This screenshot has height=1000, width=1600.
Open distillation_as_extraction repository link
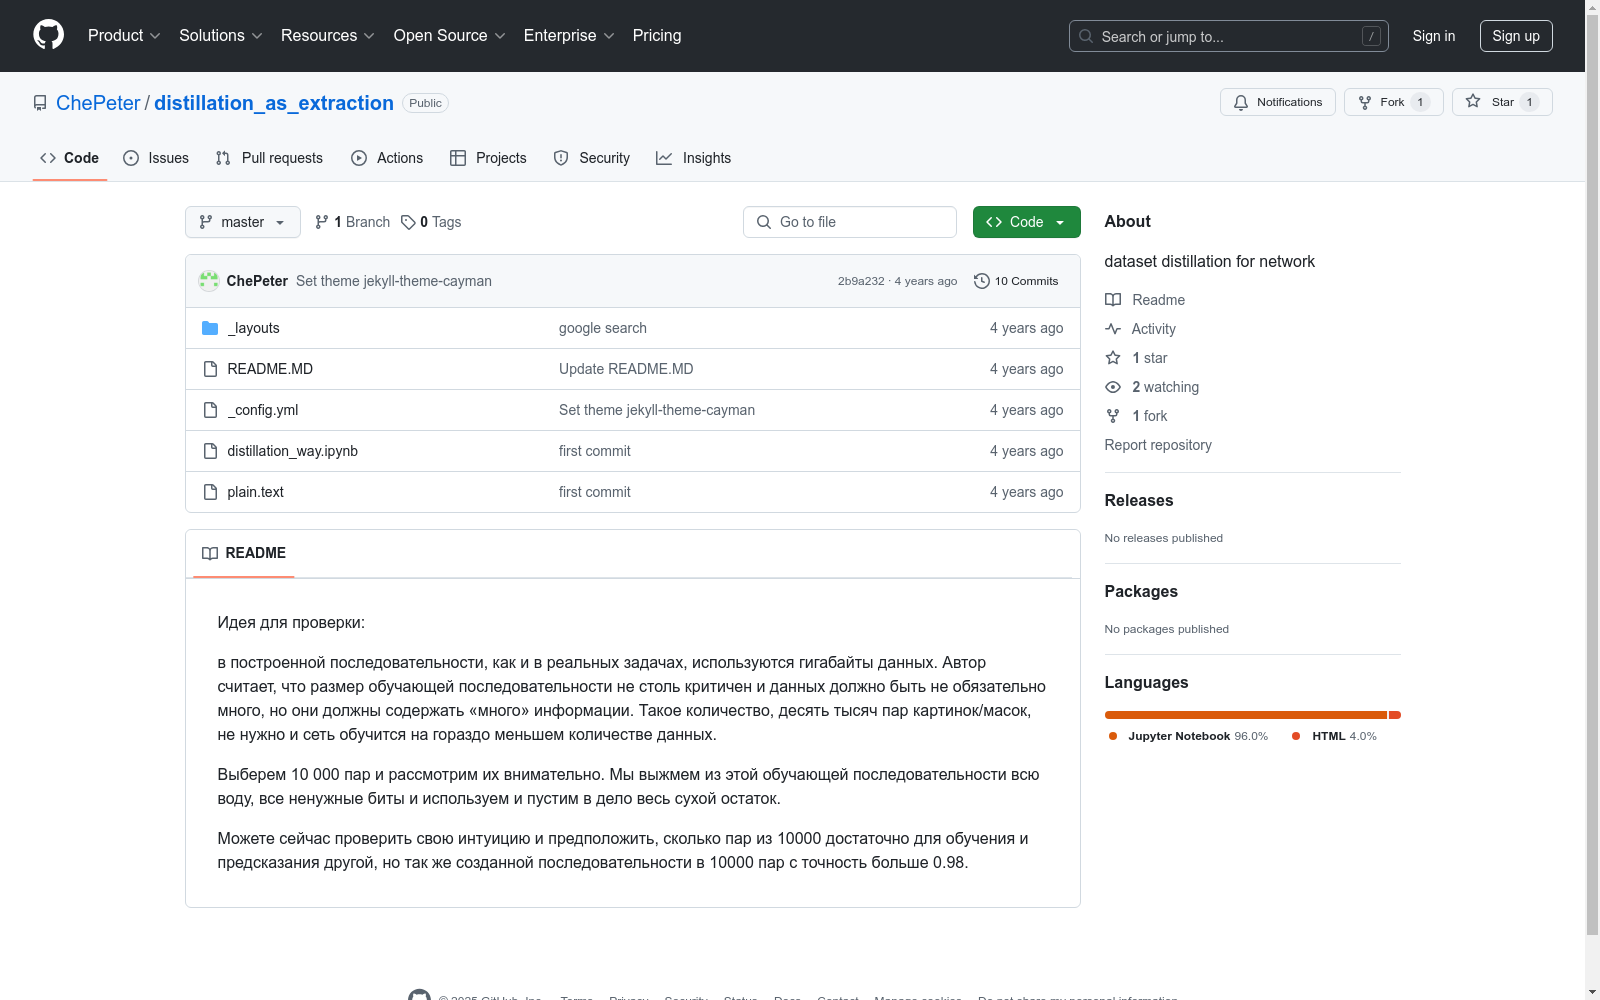click(274, 103)
